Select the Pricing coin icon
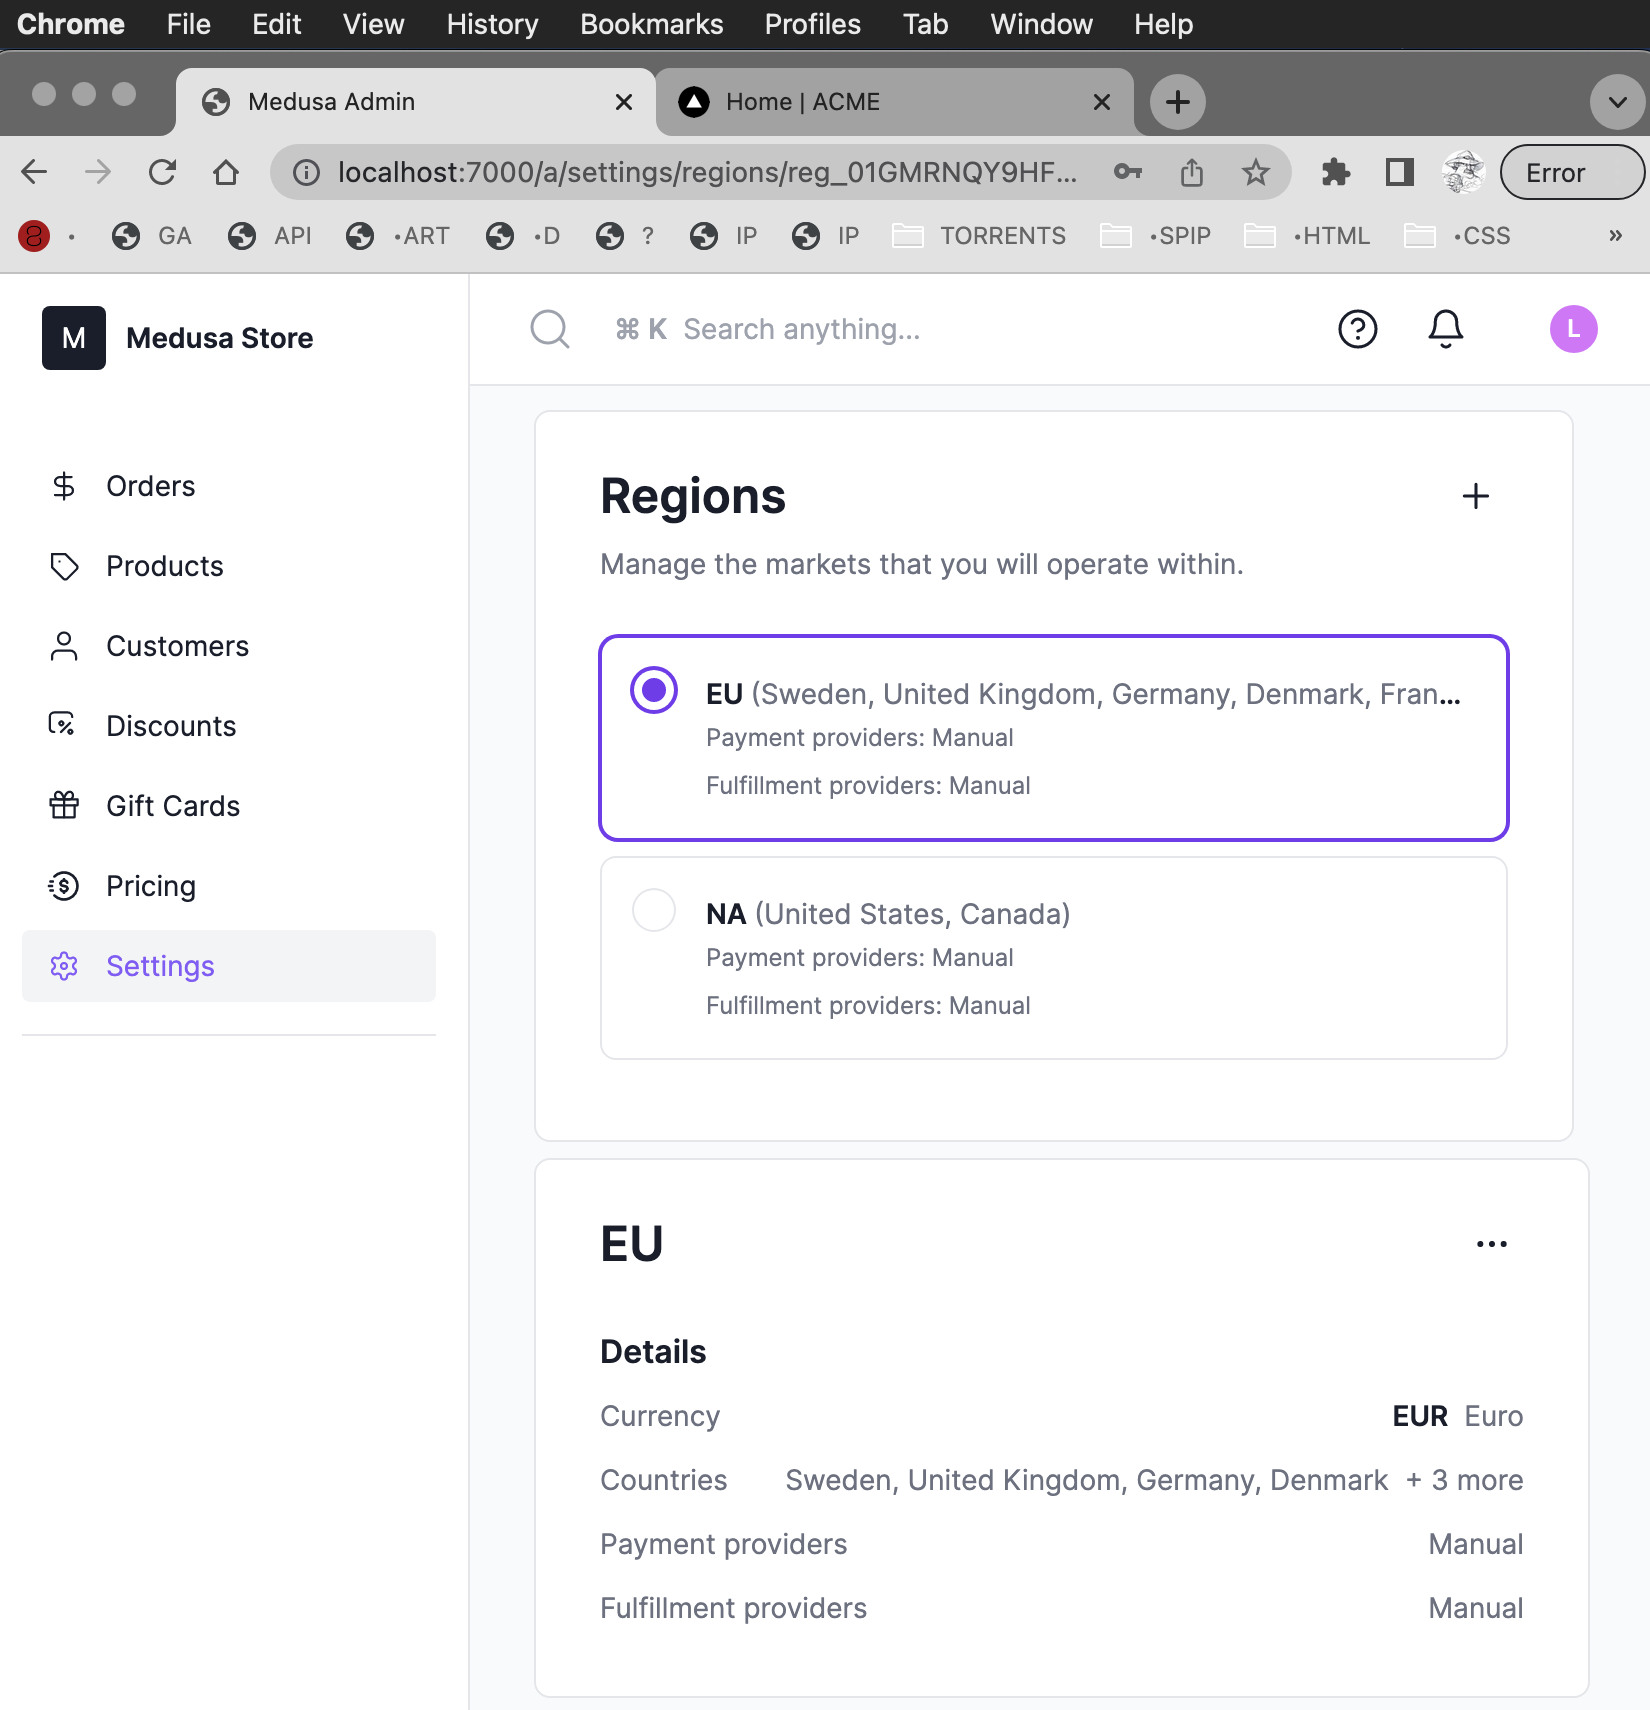This screenshot has height=1710, width=1650. 64,886
